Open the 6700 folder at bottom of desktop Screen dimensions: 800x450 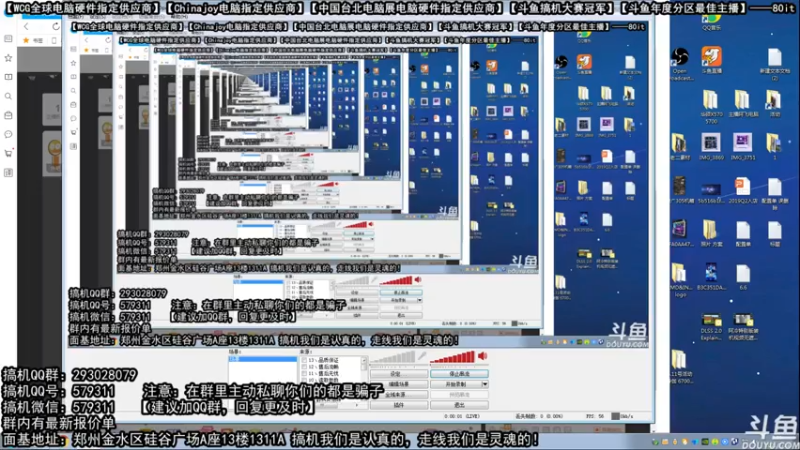point(680,365)
